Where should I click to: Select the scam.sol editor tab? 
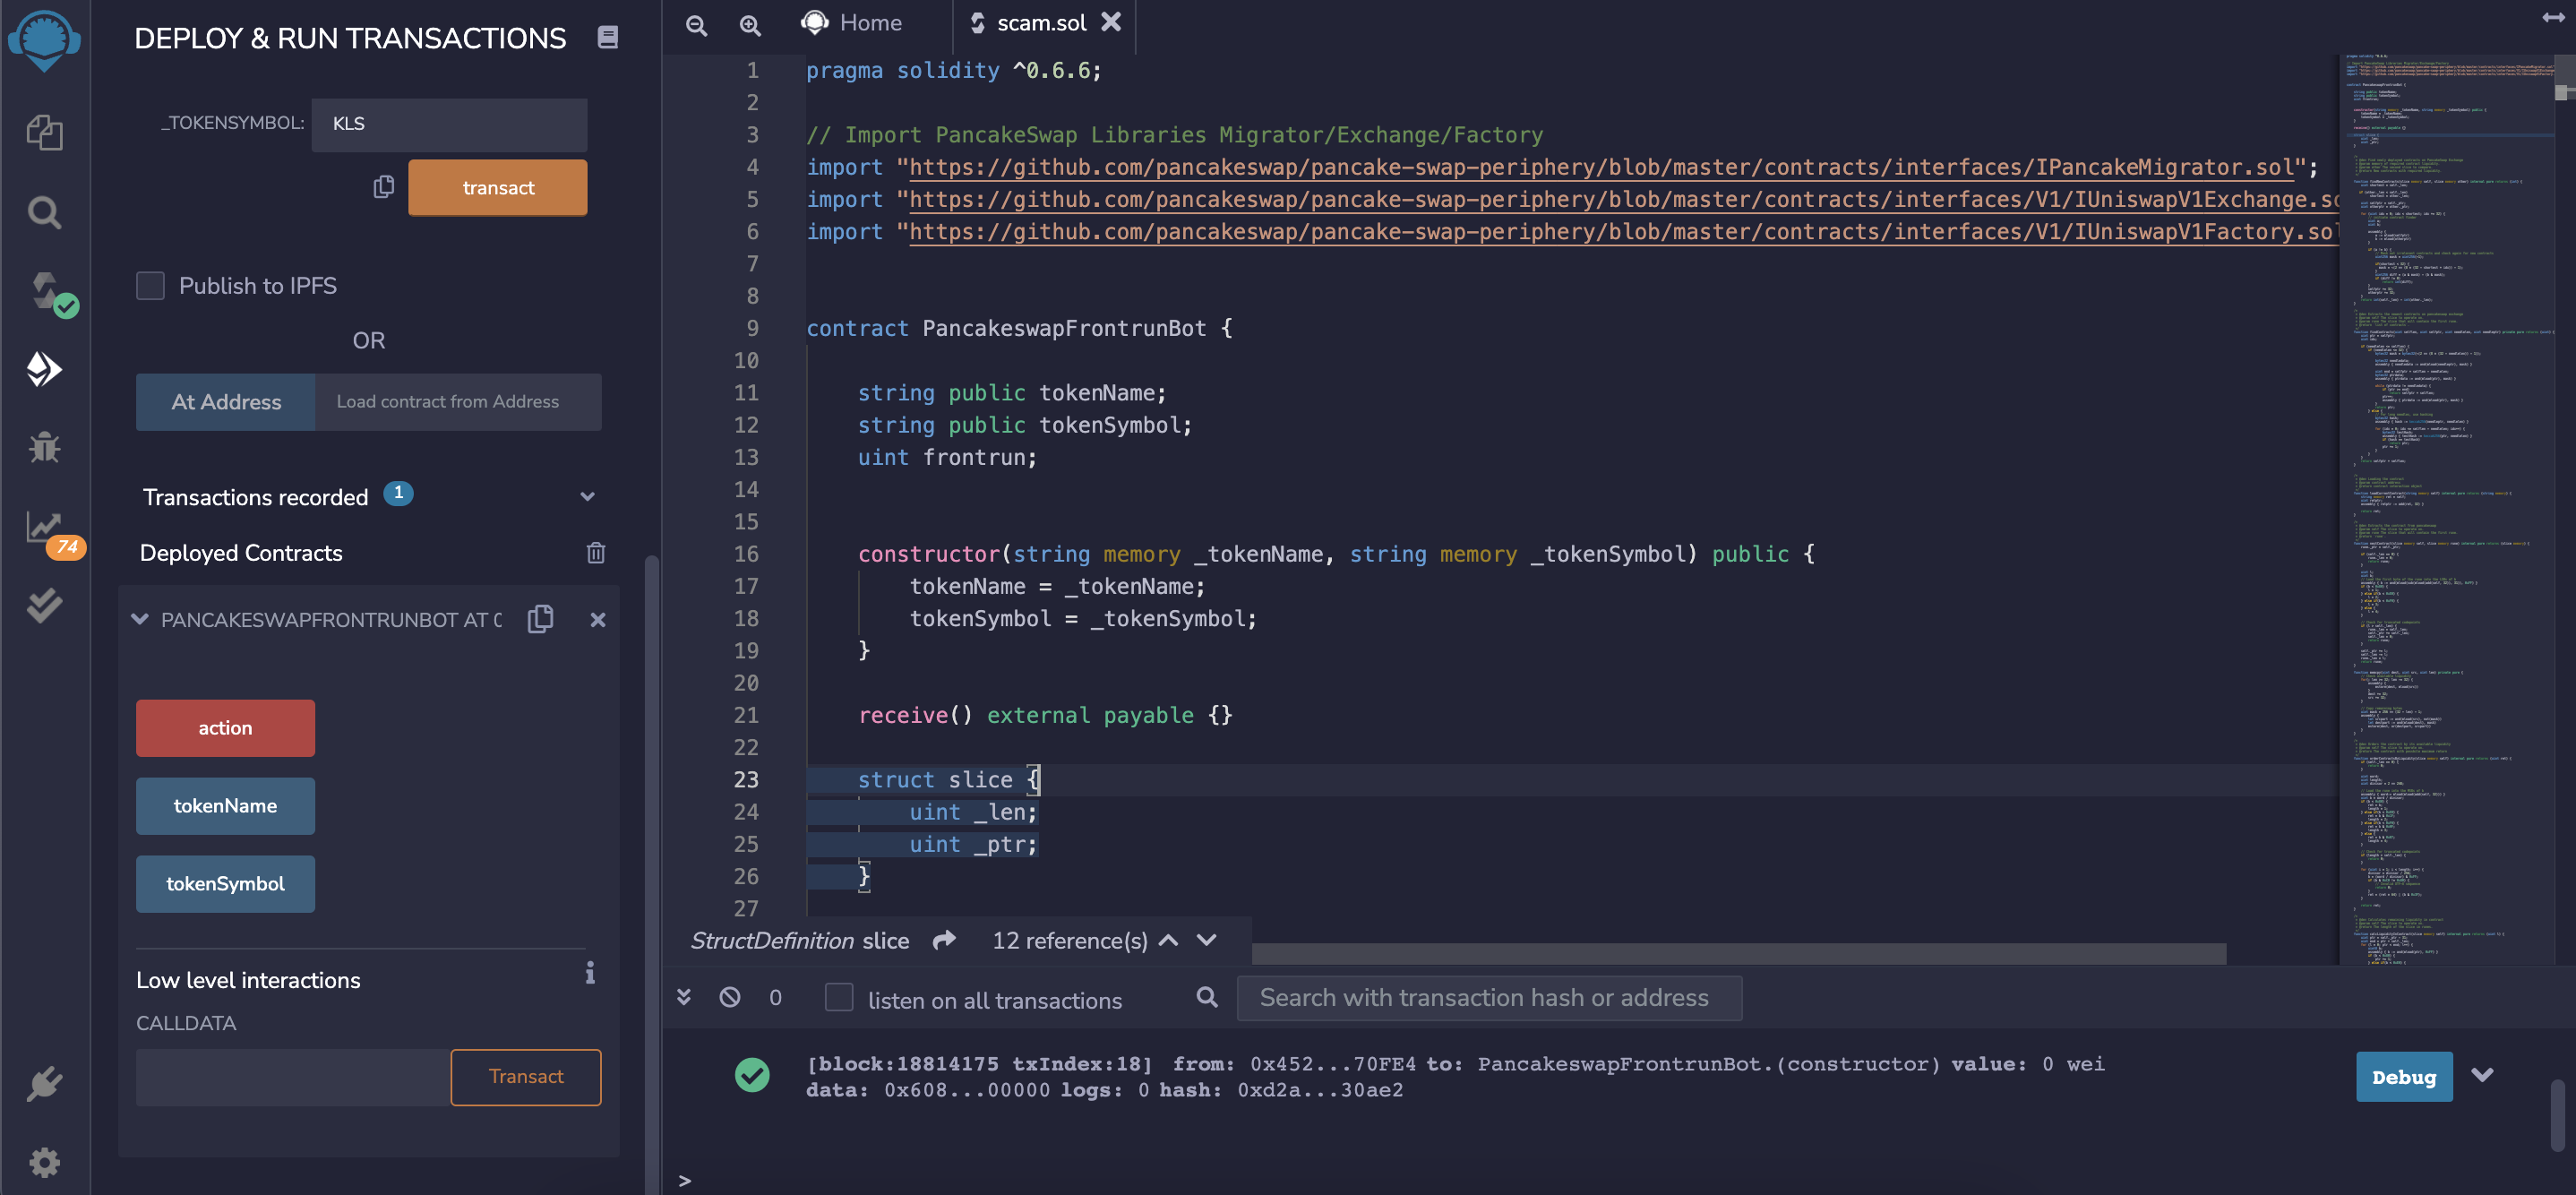click(1040, 23)
